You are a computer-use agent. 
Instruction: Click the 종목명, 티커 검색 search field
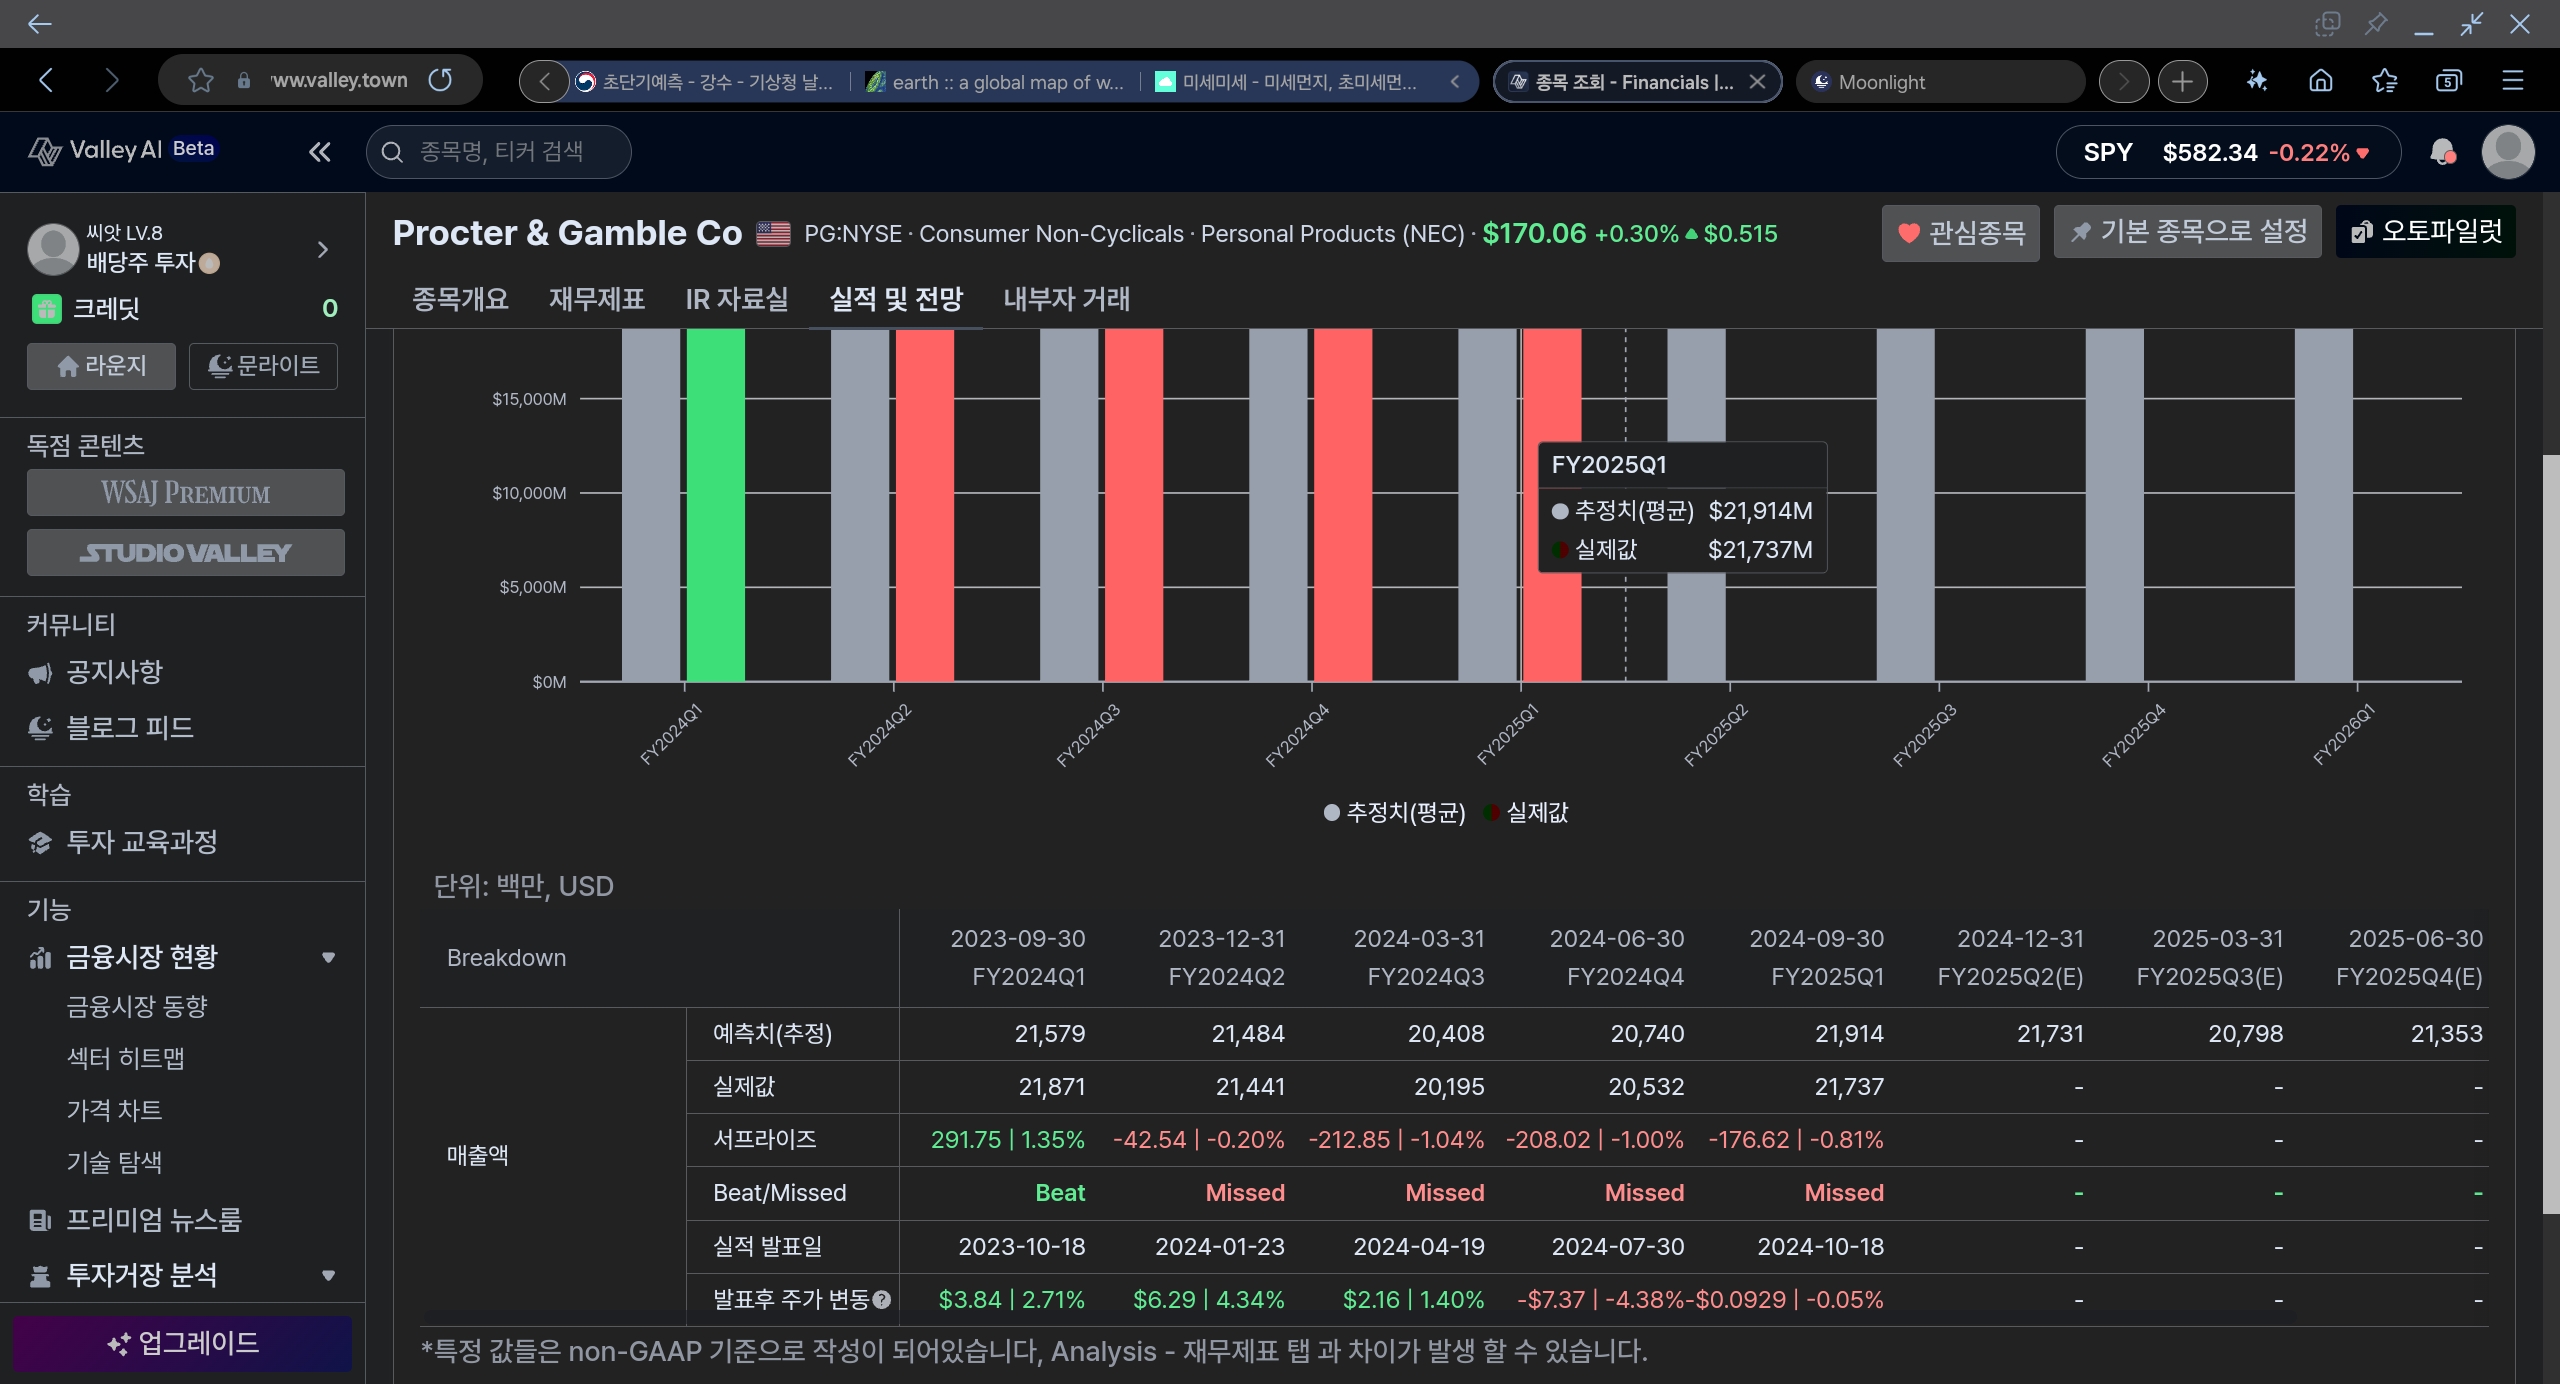tap(499, 152)
